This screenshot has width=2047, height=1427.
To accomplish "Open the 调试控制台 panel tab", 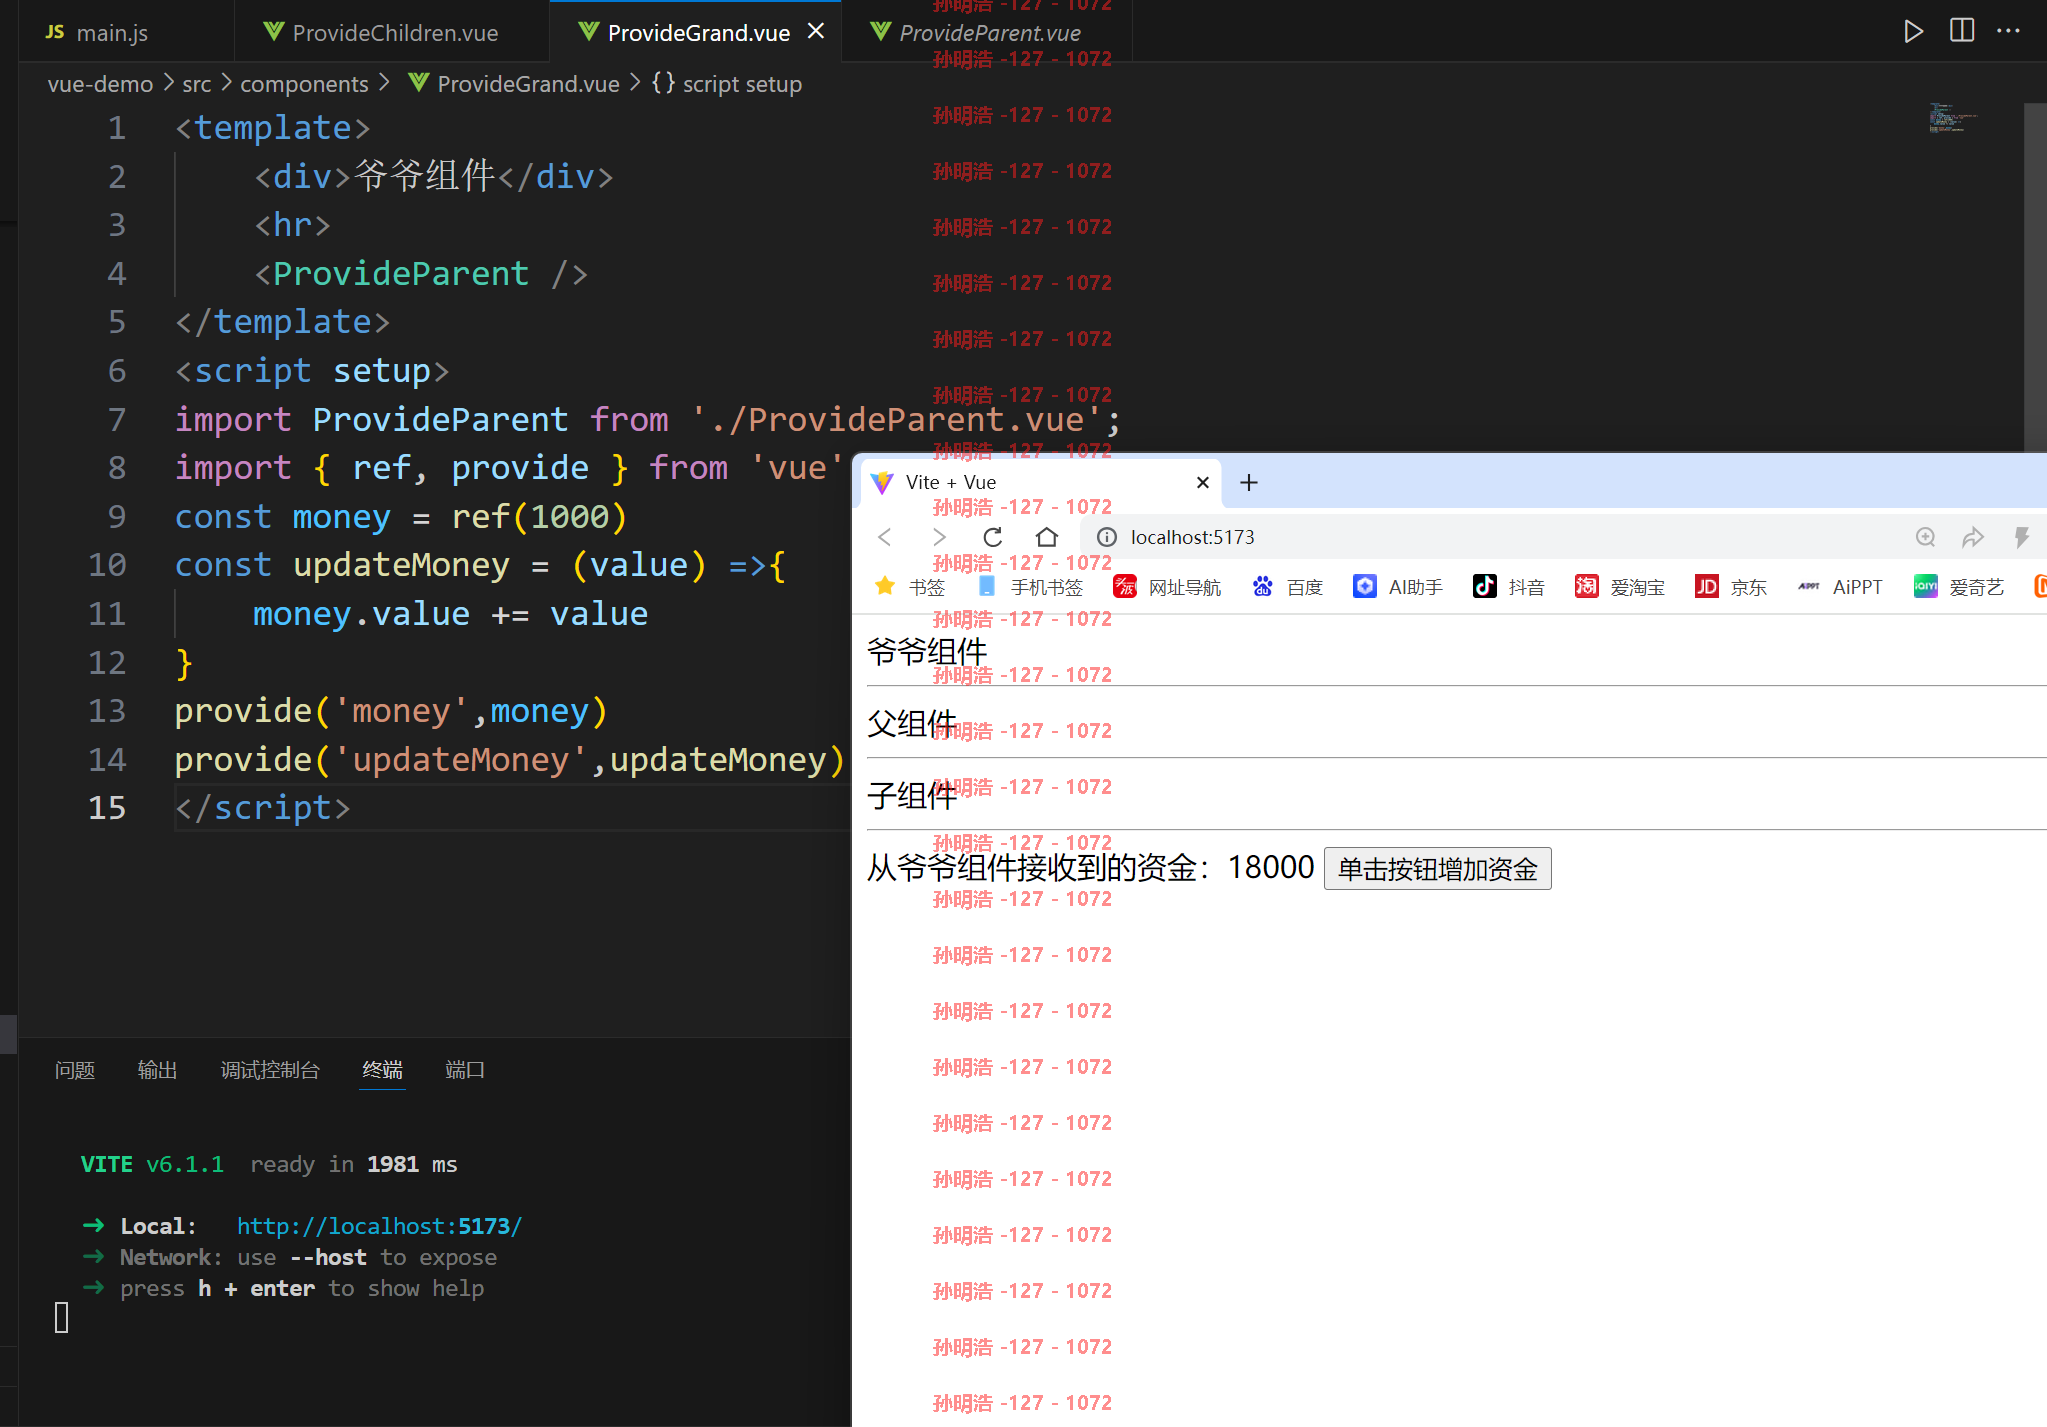I will tap(270, 1070).
